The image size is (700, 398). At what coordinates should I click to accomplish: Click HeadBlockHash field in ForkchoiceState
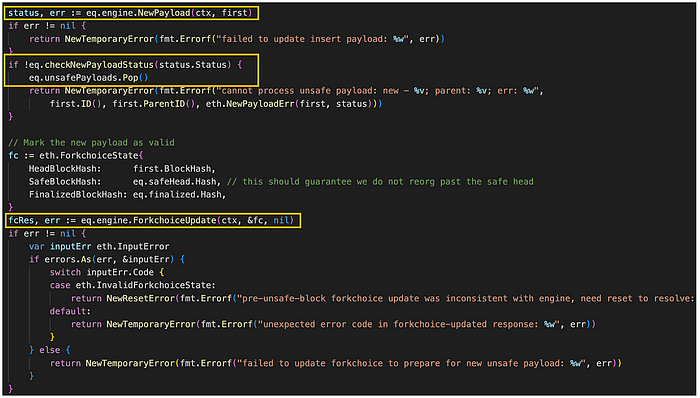(x=122, y=169)
